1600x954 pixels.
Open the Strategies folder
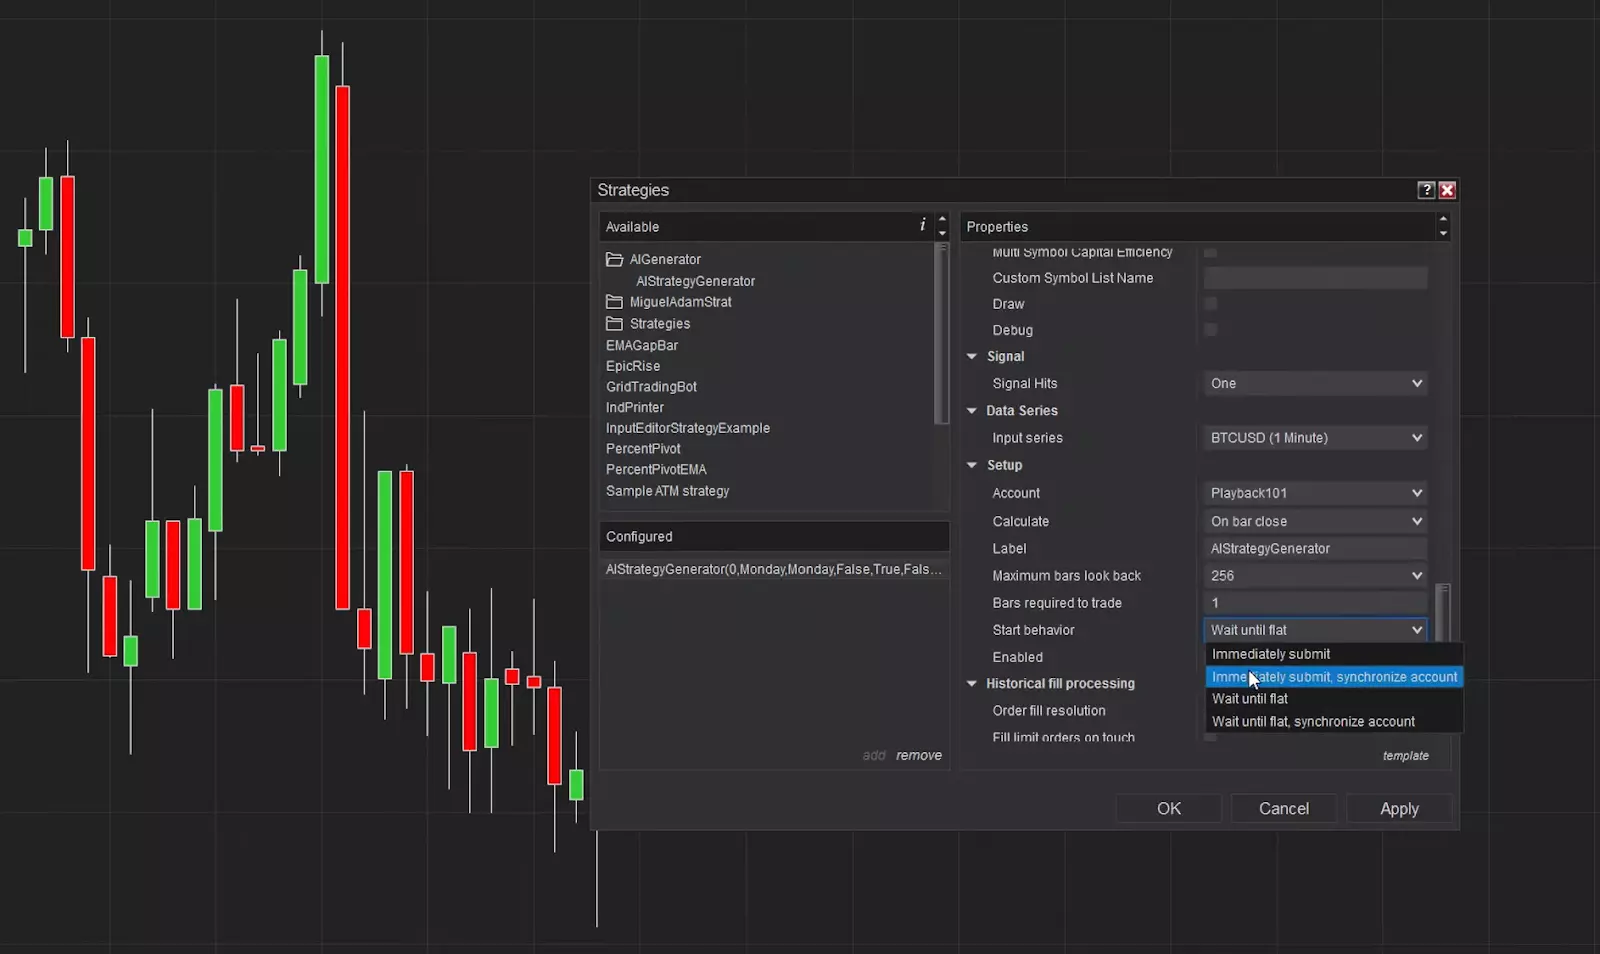tap(648, 324)
